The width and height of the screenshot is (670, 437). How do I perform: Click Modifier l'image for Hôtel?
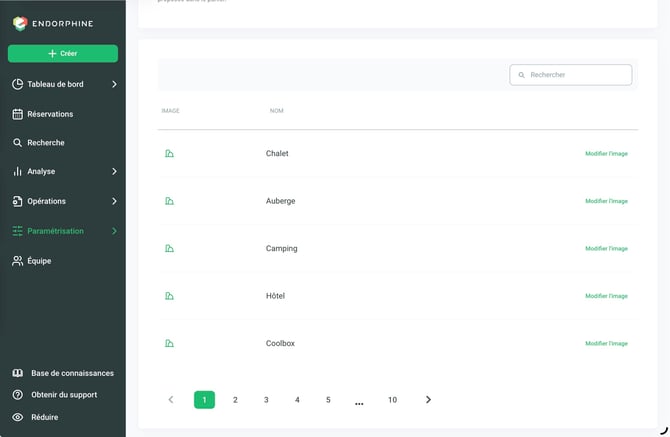(x=606, y=296)
